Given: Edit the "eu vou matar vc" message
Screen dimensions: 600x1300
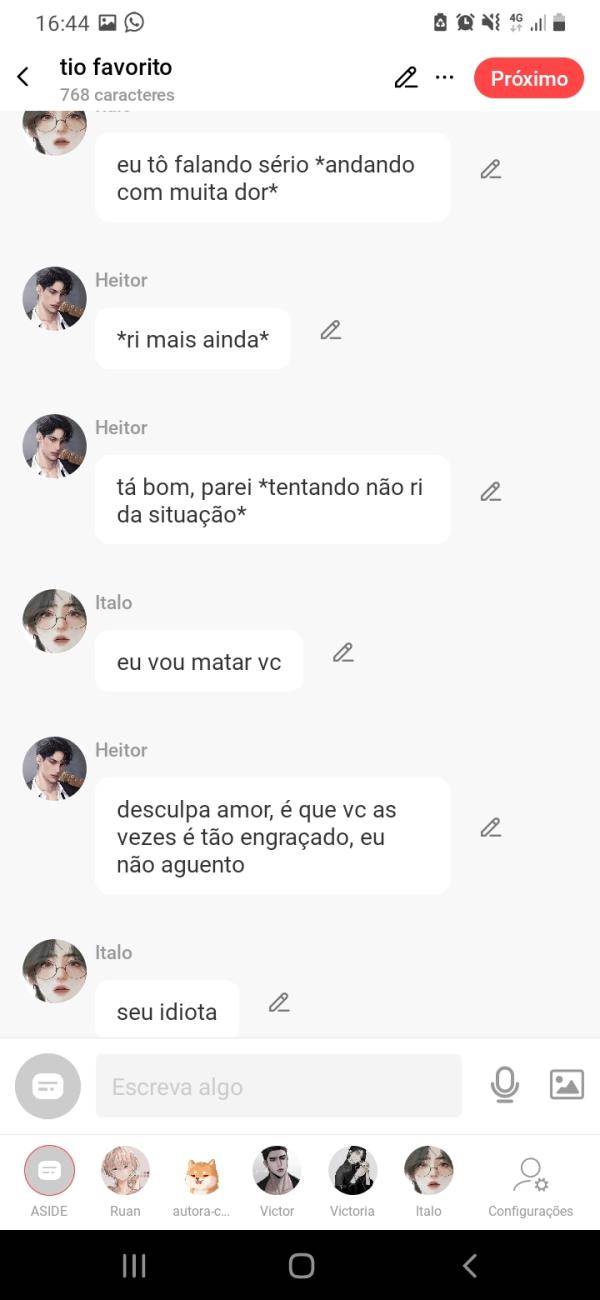Looking at the screenshot, I should 343,653.
